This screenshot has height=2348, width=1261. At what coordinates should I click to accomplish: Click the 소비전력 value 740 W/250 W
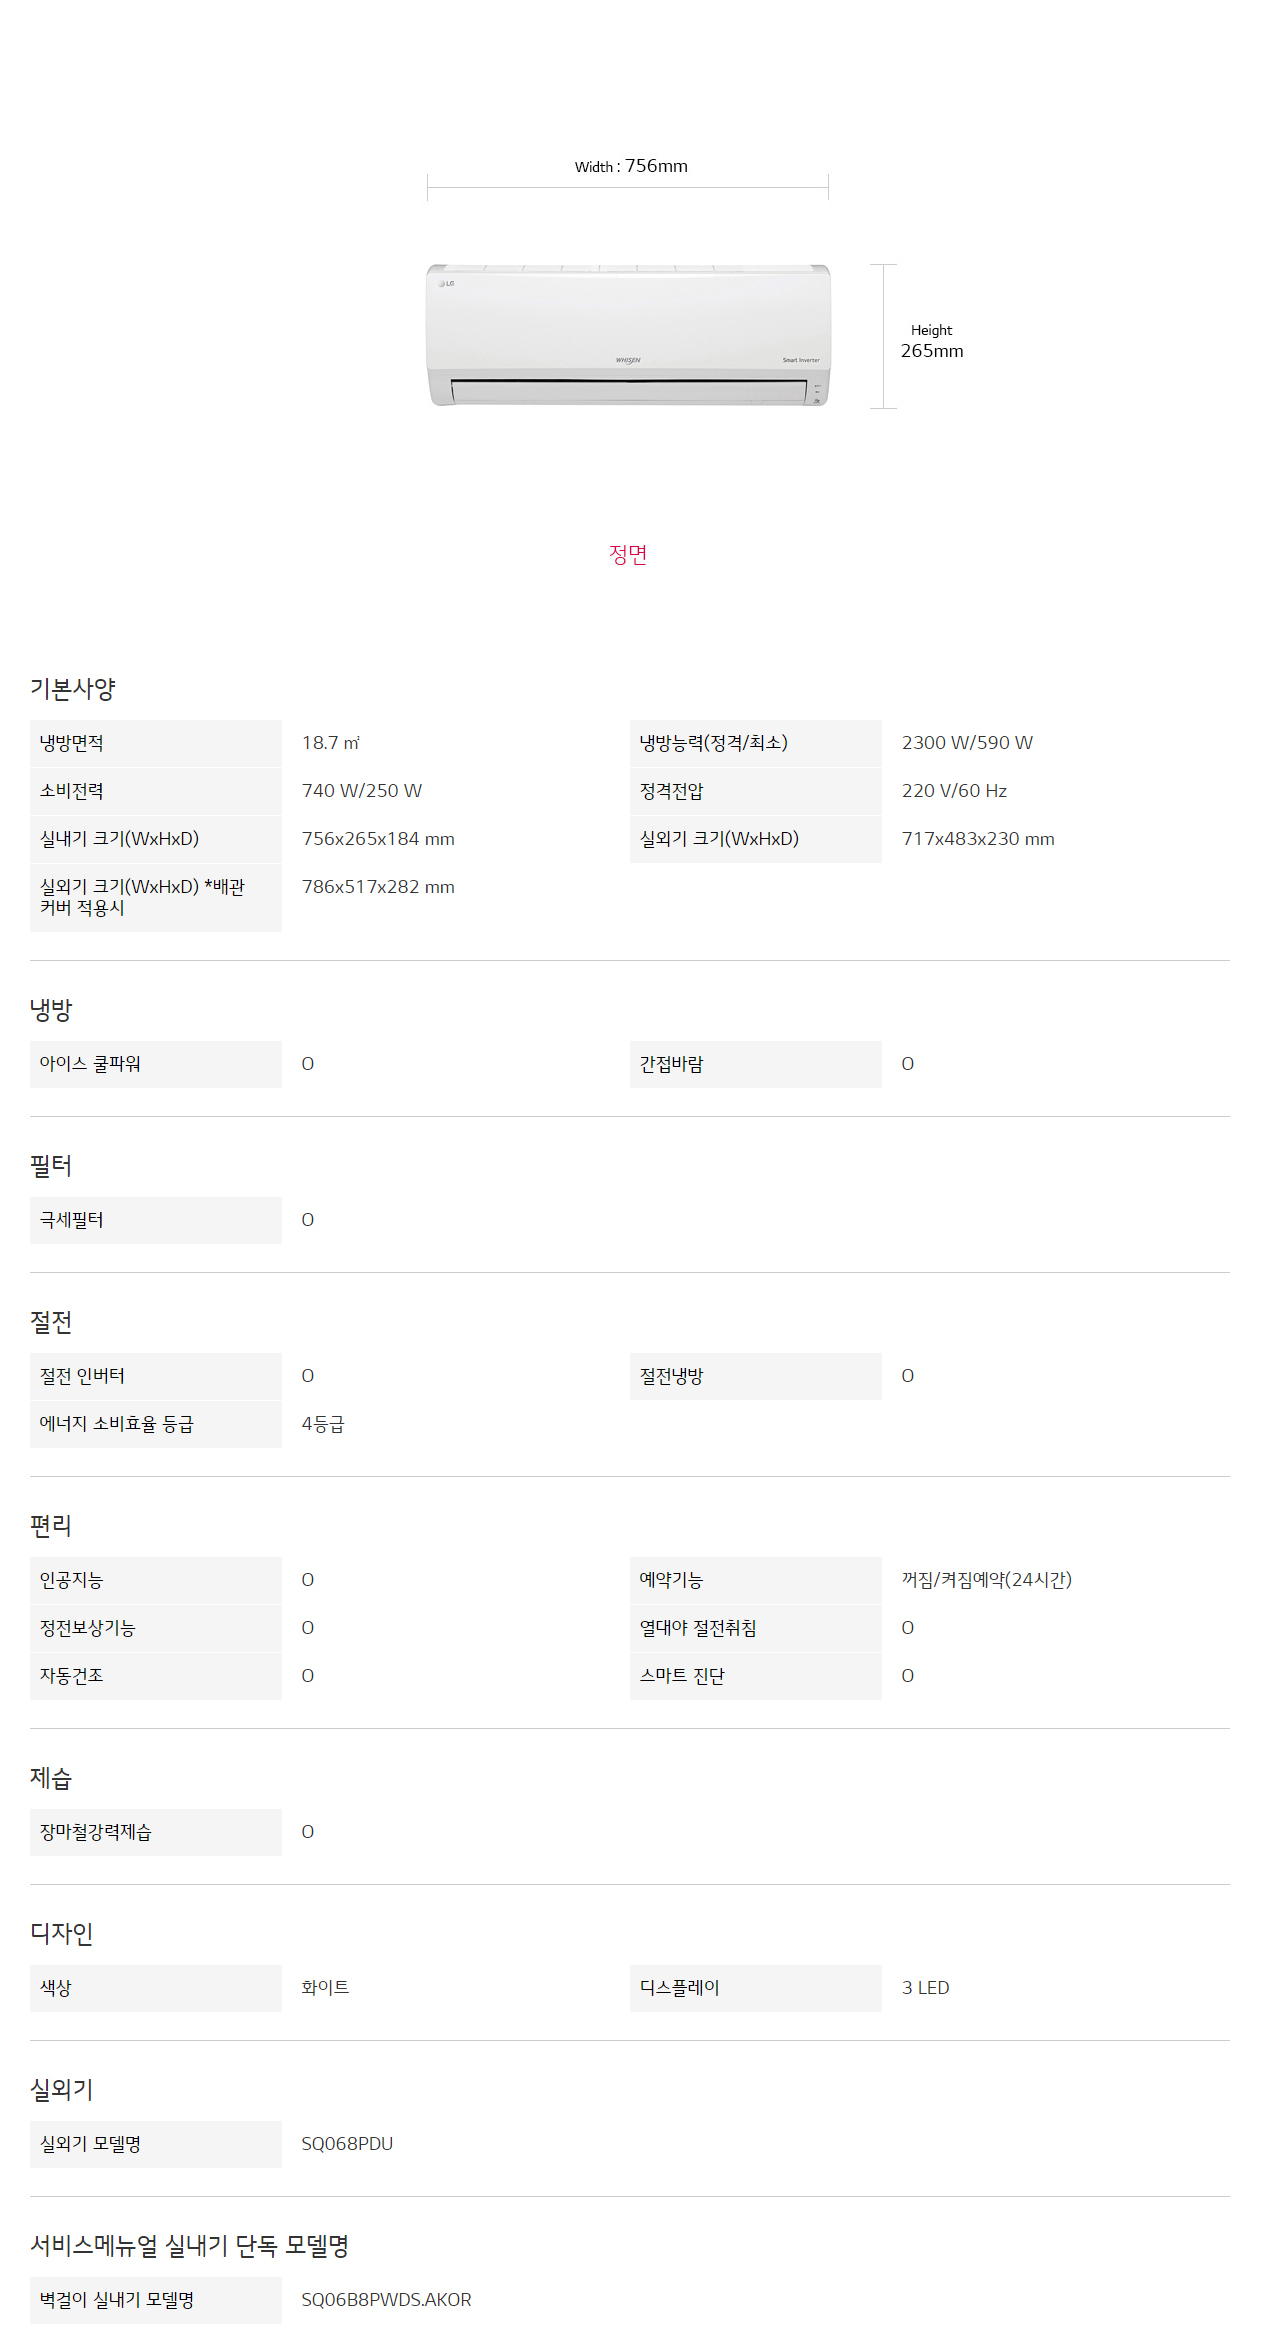[x=362, y=791]
